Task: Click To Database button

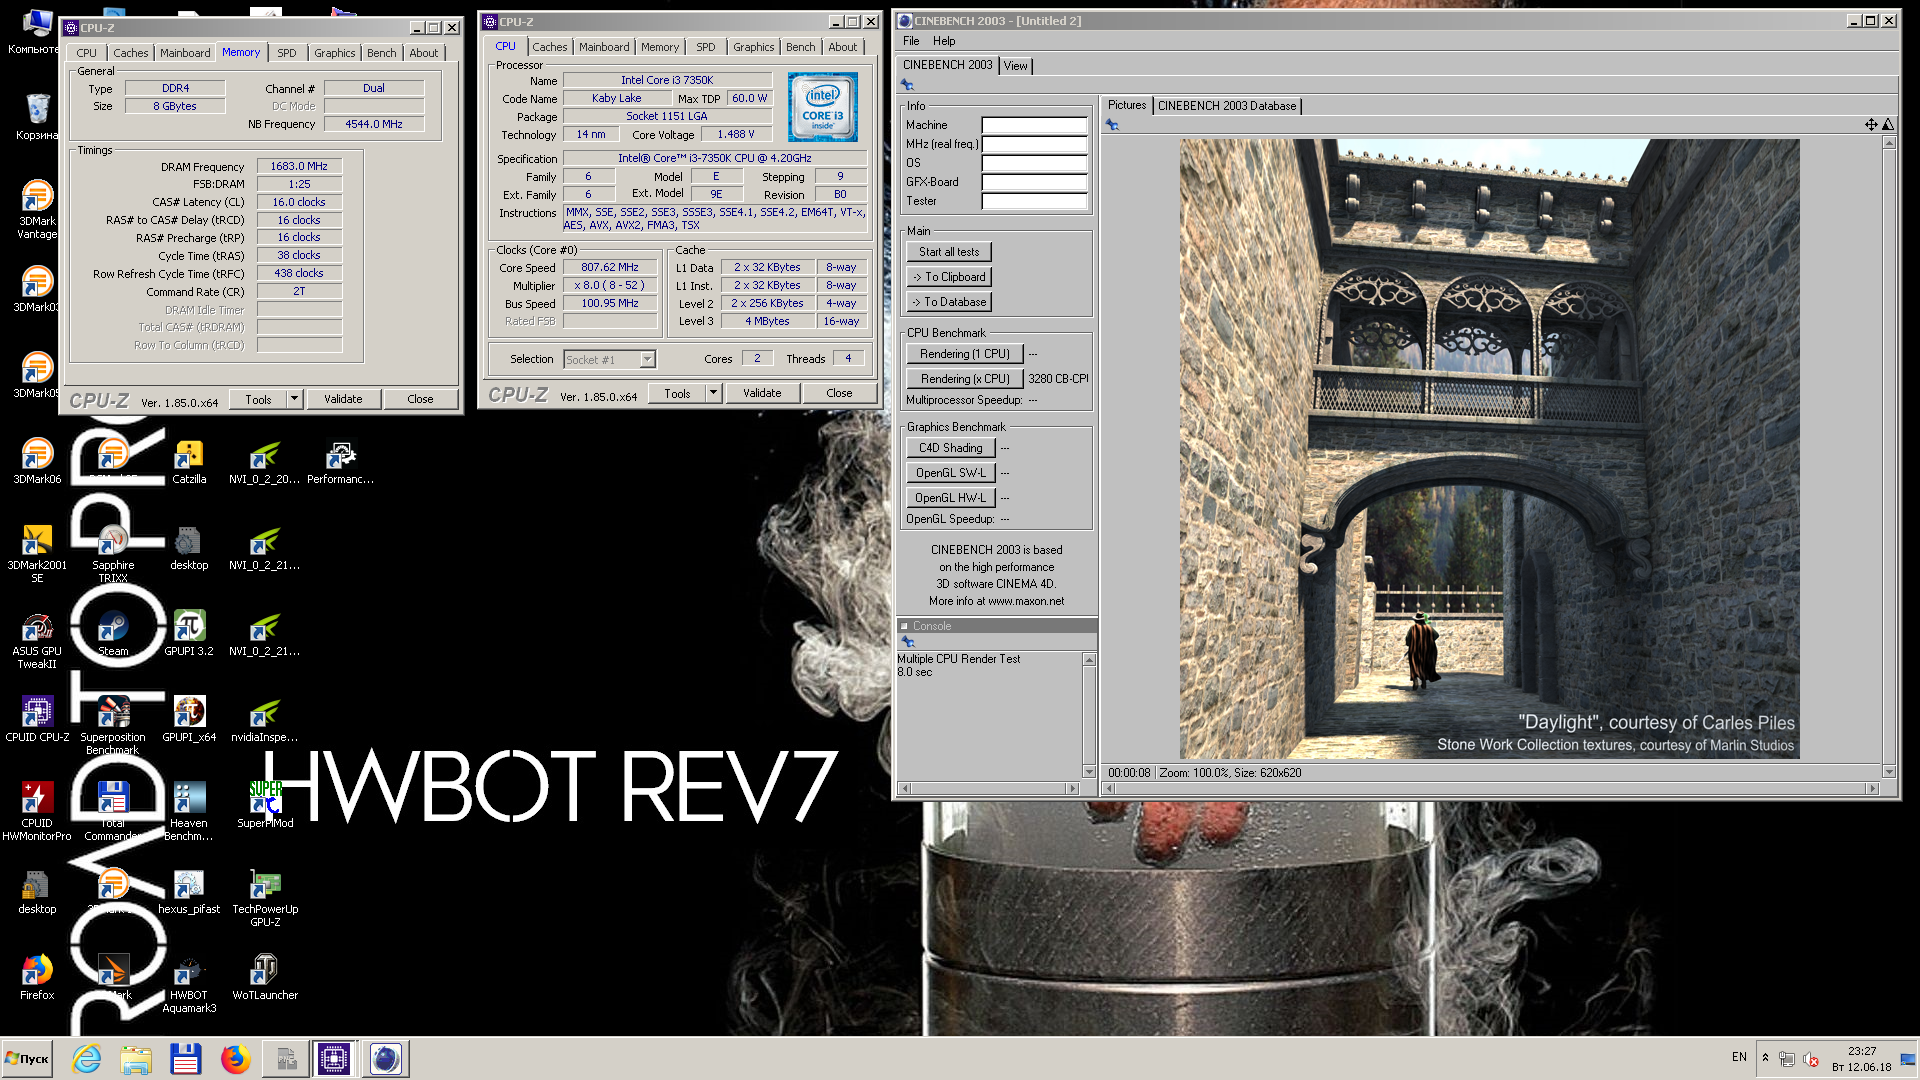Action: [949, 302]
